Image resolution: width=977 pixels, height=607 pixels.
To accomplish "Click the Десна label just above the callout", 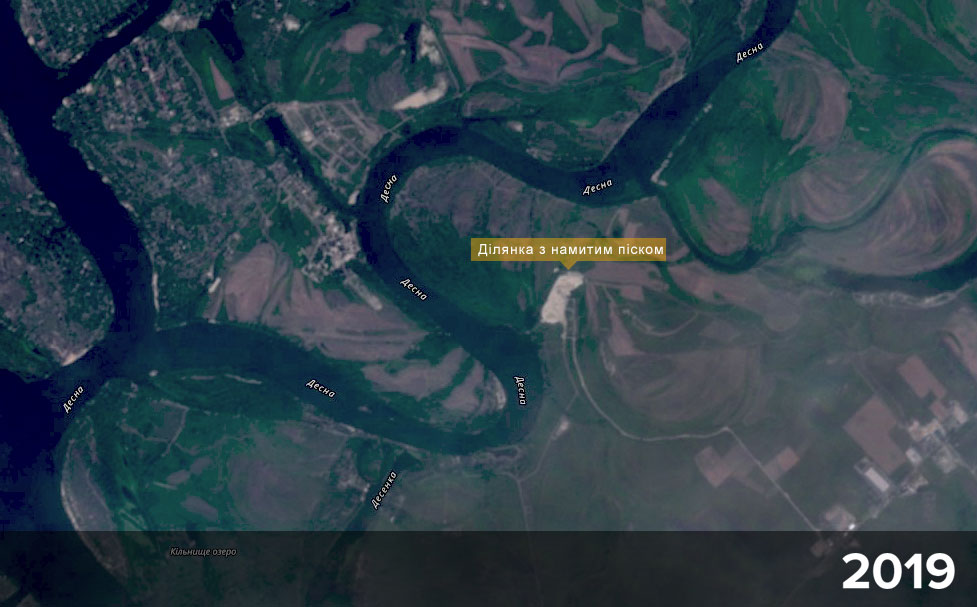I will [599, 187].
